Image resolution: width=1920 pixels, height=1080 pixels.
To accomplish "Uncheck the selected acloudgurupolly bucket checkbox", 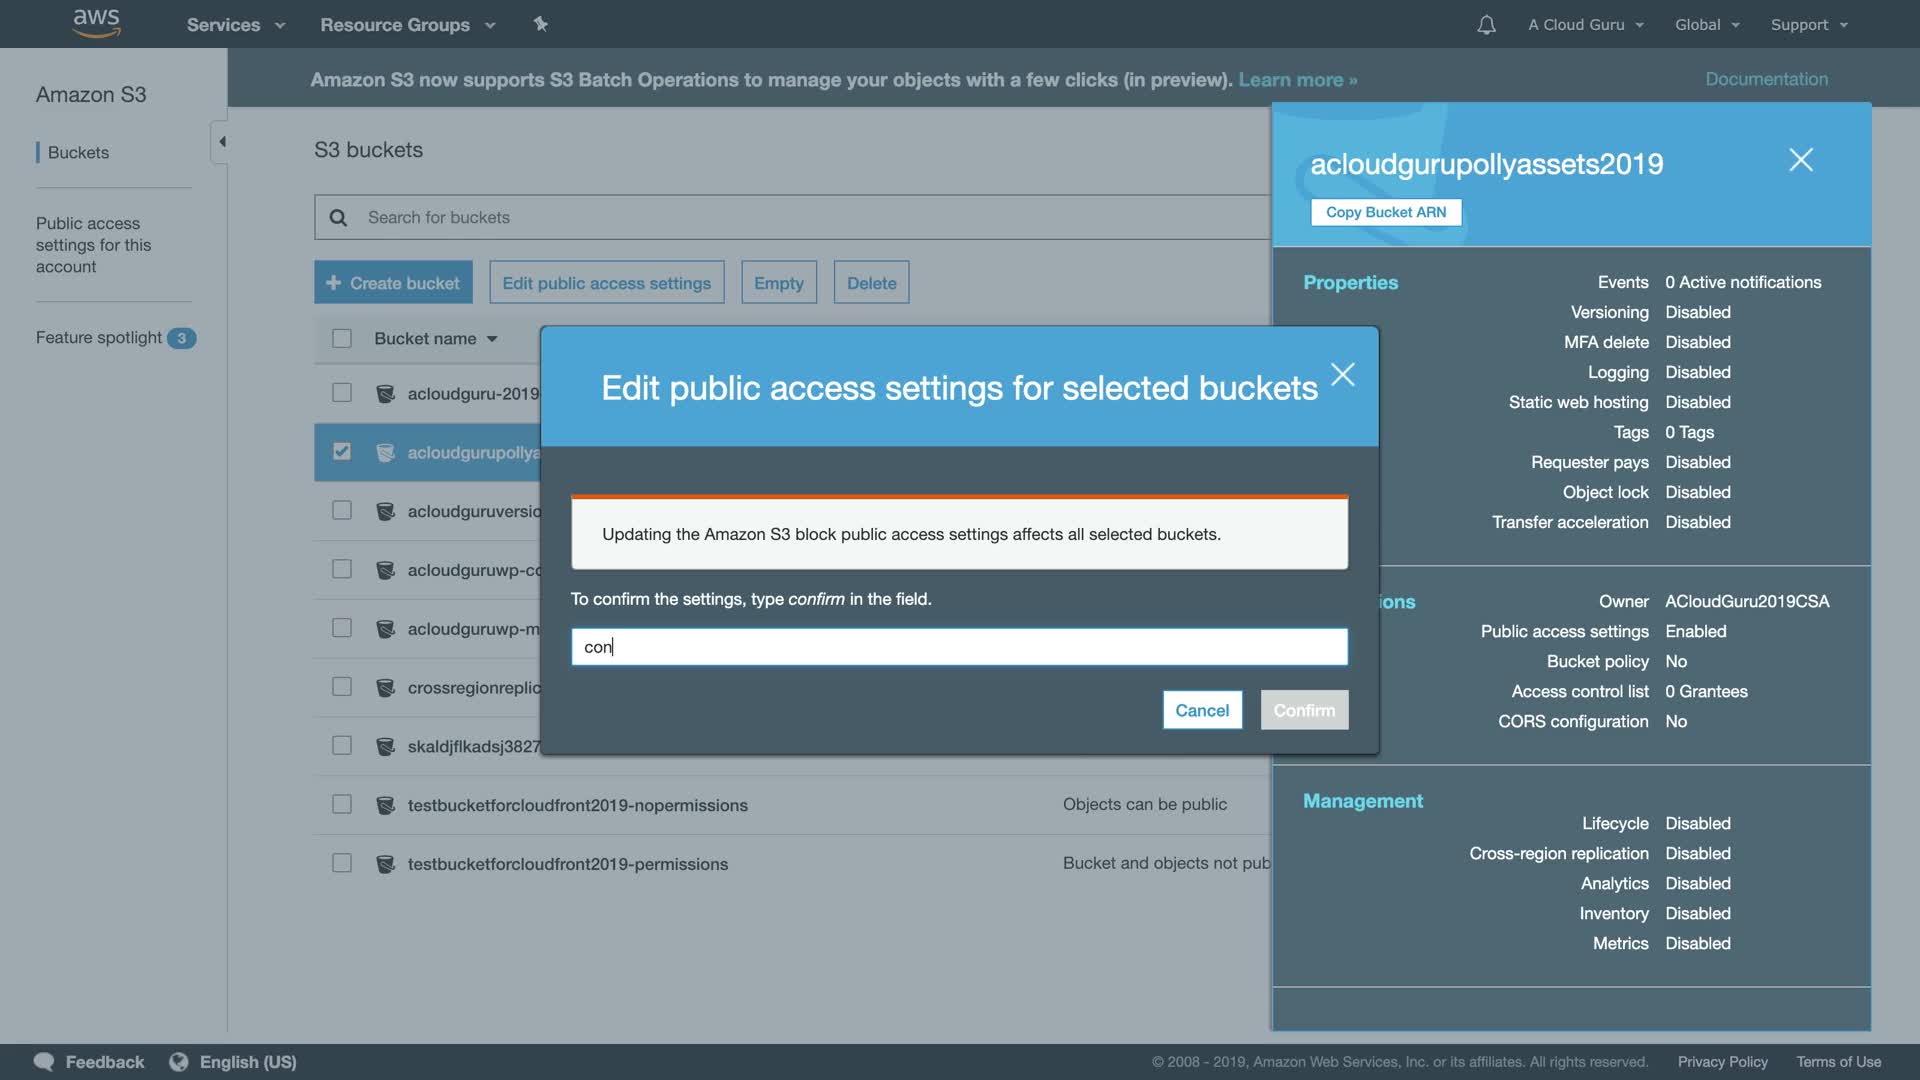I will pyautogui.click(x=342, y=452).
